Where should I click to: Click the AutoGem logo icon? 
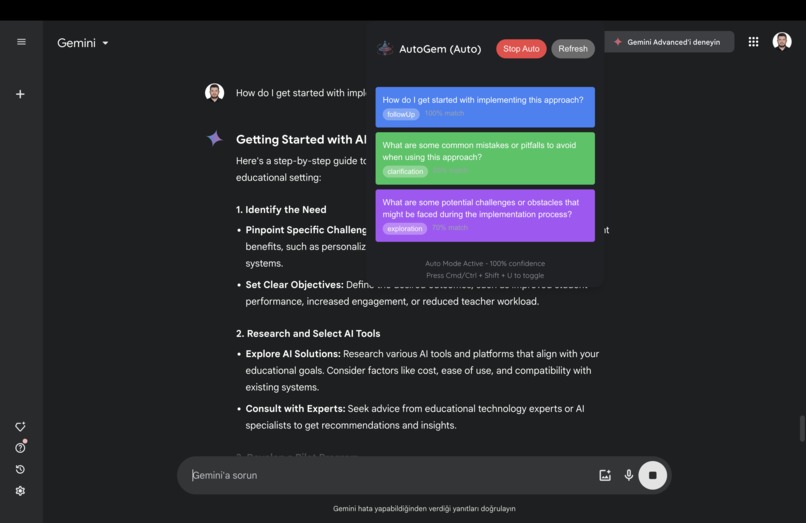pos(384,48)
